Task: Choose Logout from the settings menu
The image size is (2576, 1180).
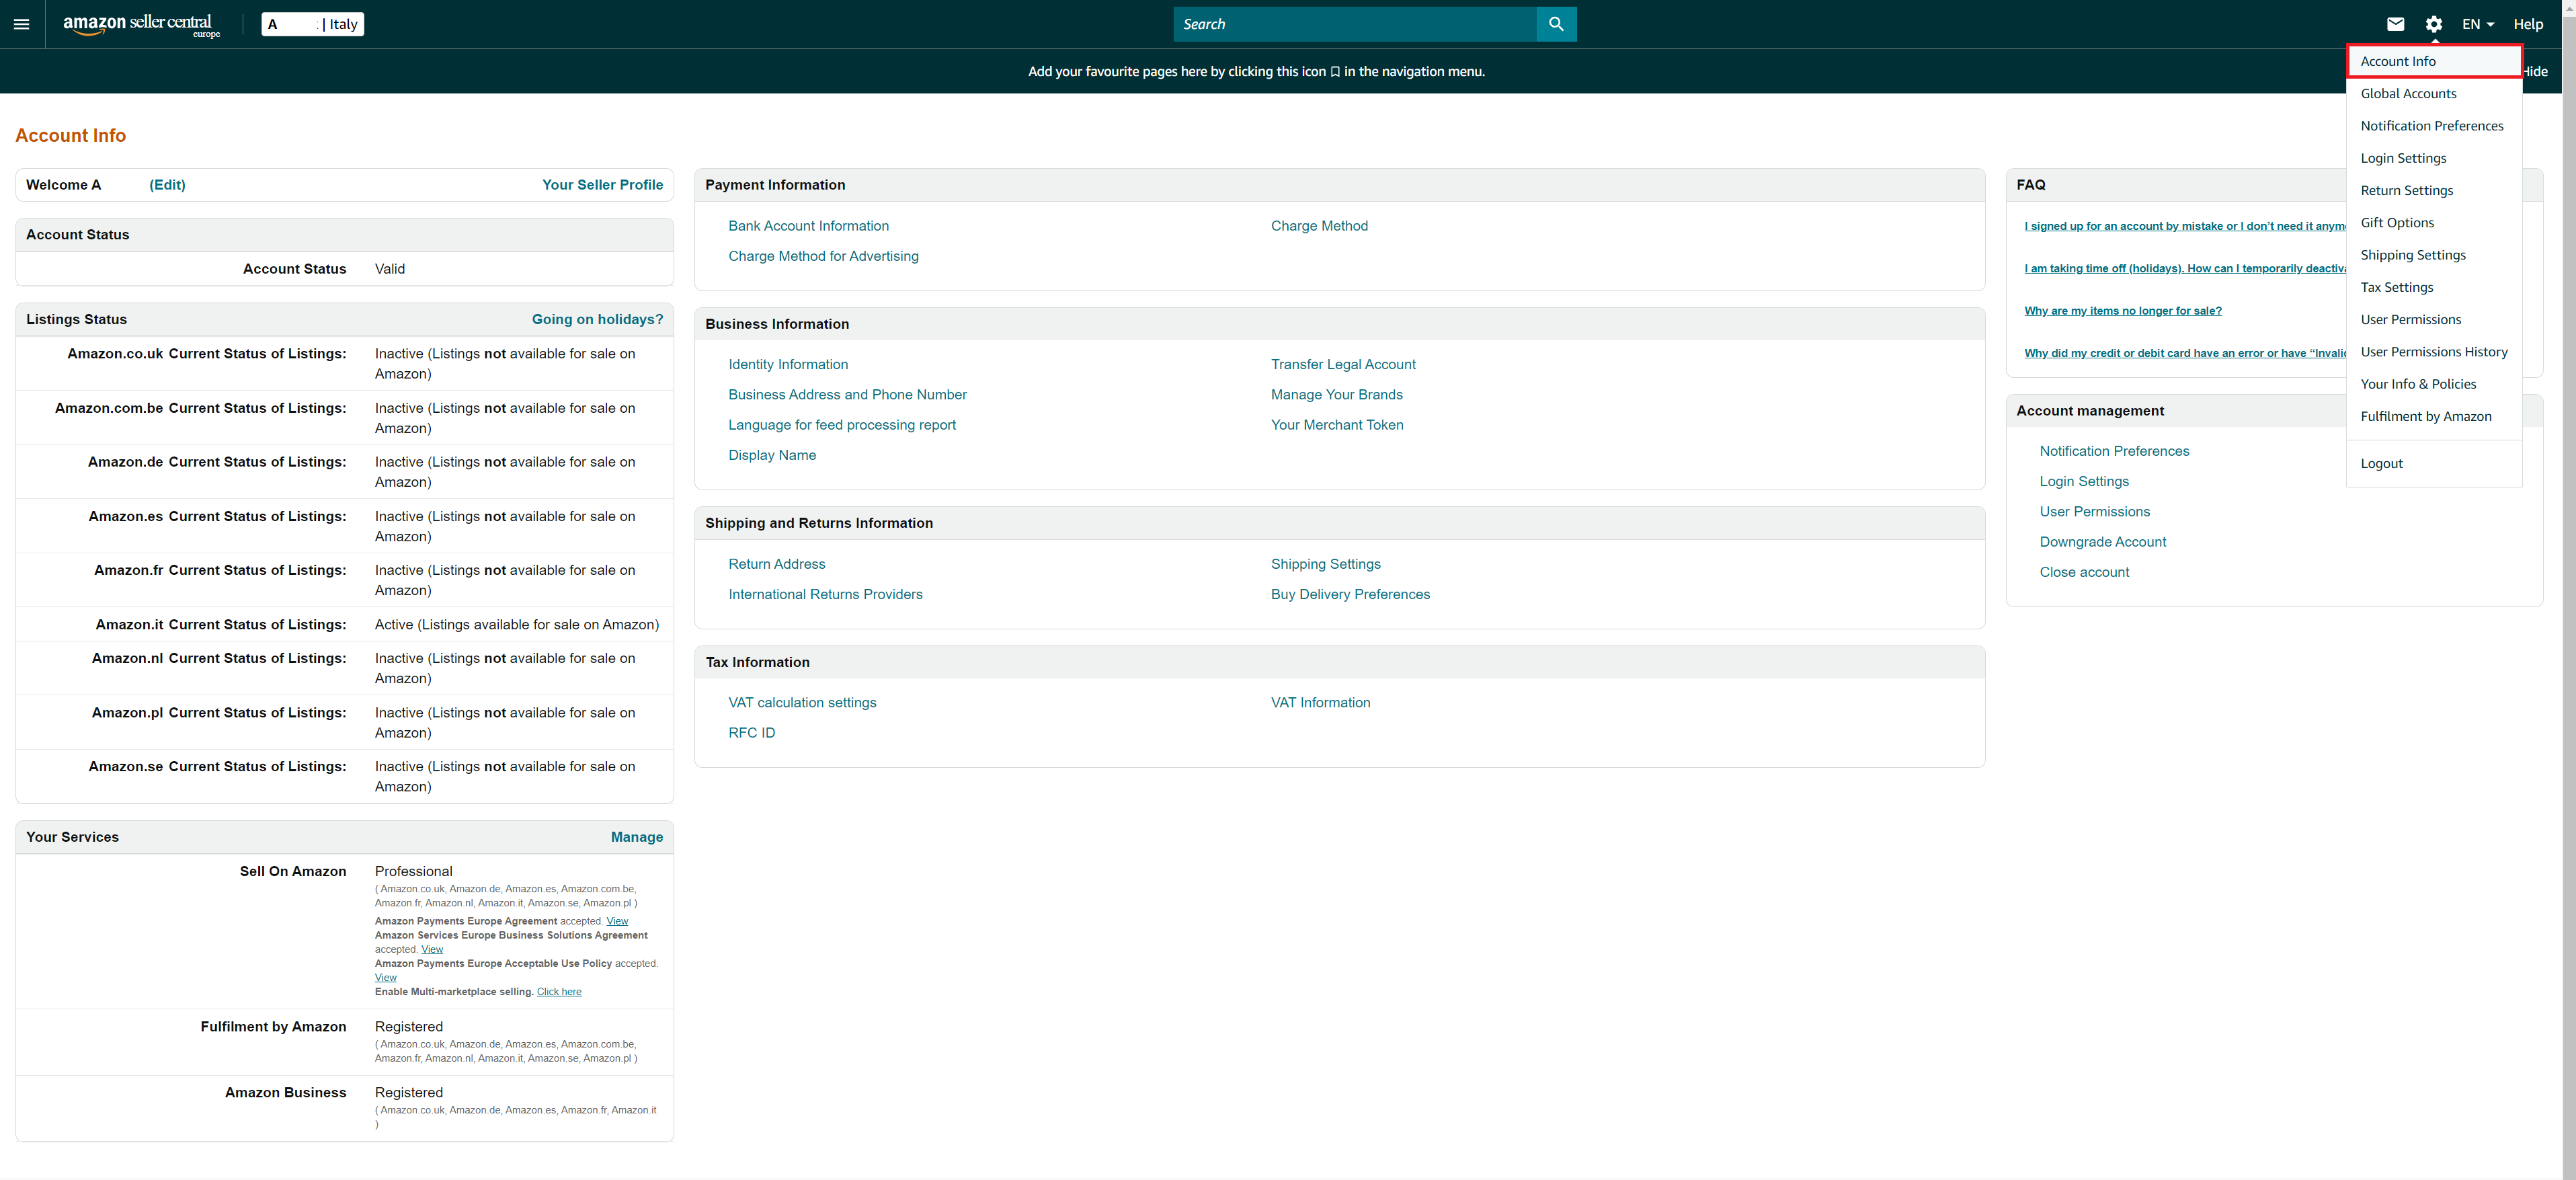Action: 2381,463
